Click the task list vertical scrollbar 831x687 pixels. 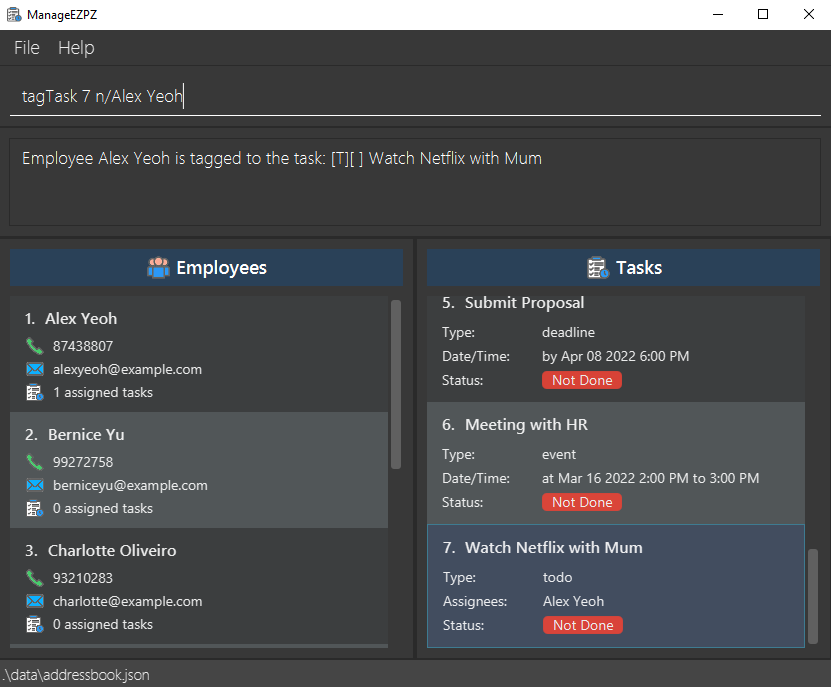tap(813, 596)
